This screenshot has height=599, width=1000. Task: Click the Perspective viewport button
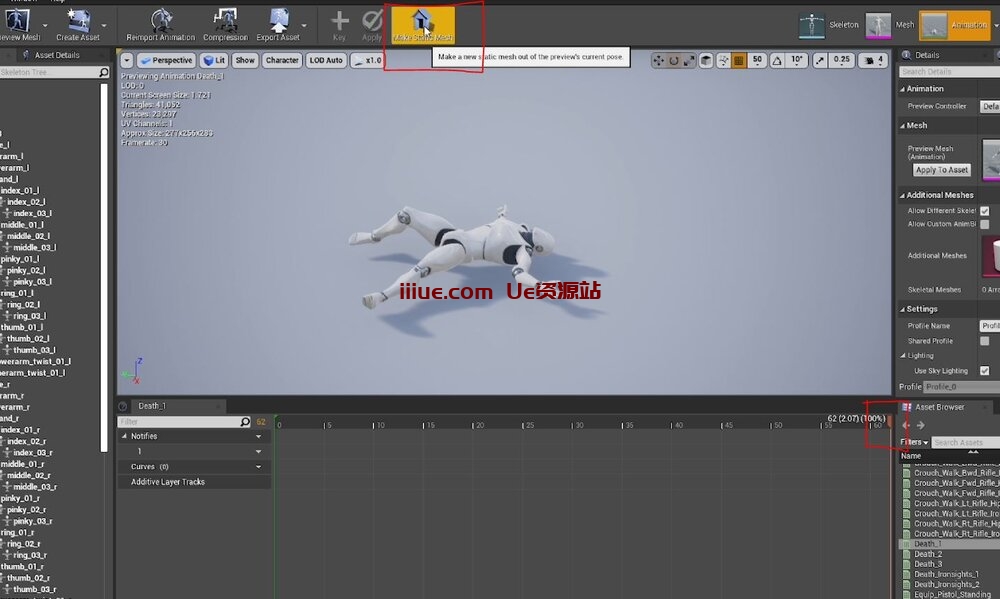166,60
